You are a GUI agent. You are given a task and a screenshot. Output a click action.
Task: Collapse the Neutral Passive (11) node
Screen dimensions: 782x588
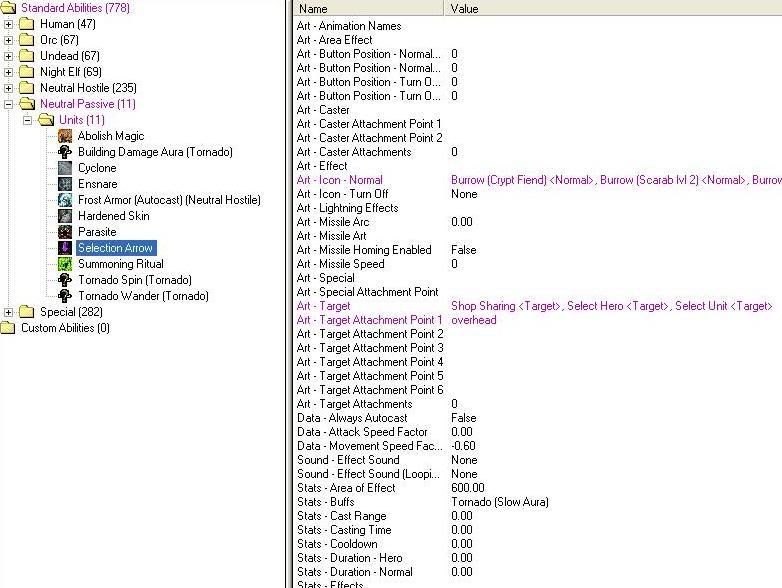click(x=8, y=104)
